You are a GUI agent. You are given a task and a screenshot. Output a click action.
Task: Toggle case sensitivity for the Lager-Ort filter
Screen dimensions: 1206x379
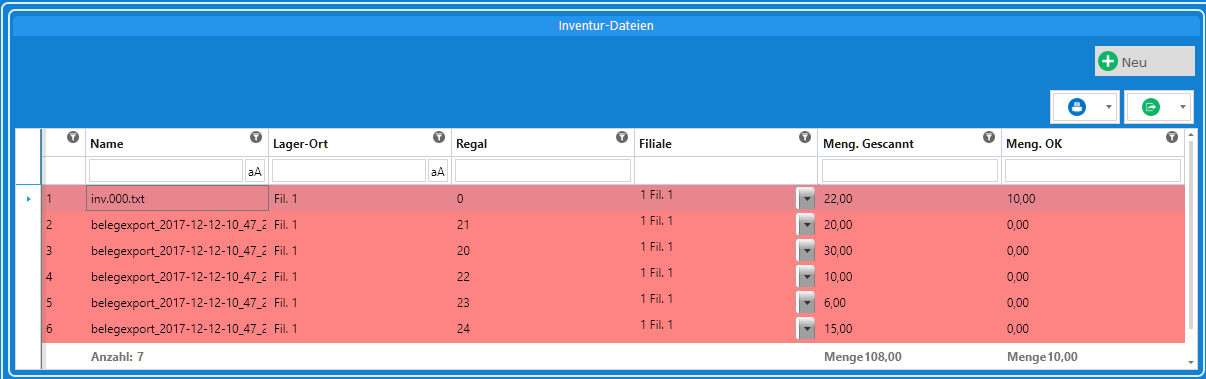pyautogui.click(x=437, y=171)
